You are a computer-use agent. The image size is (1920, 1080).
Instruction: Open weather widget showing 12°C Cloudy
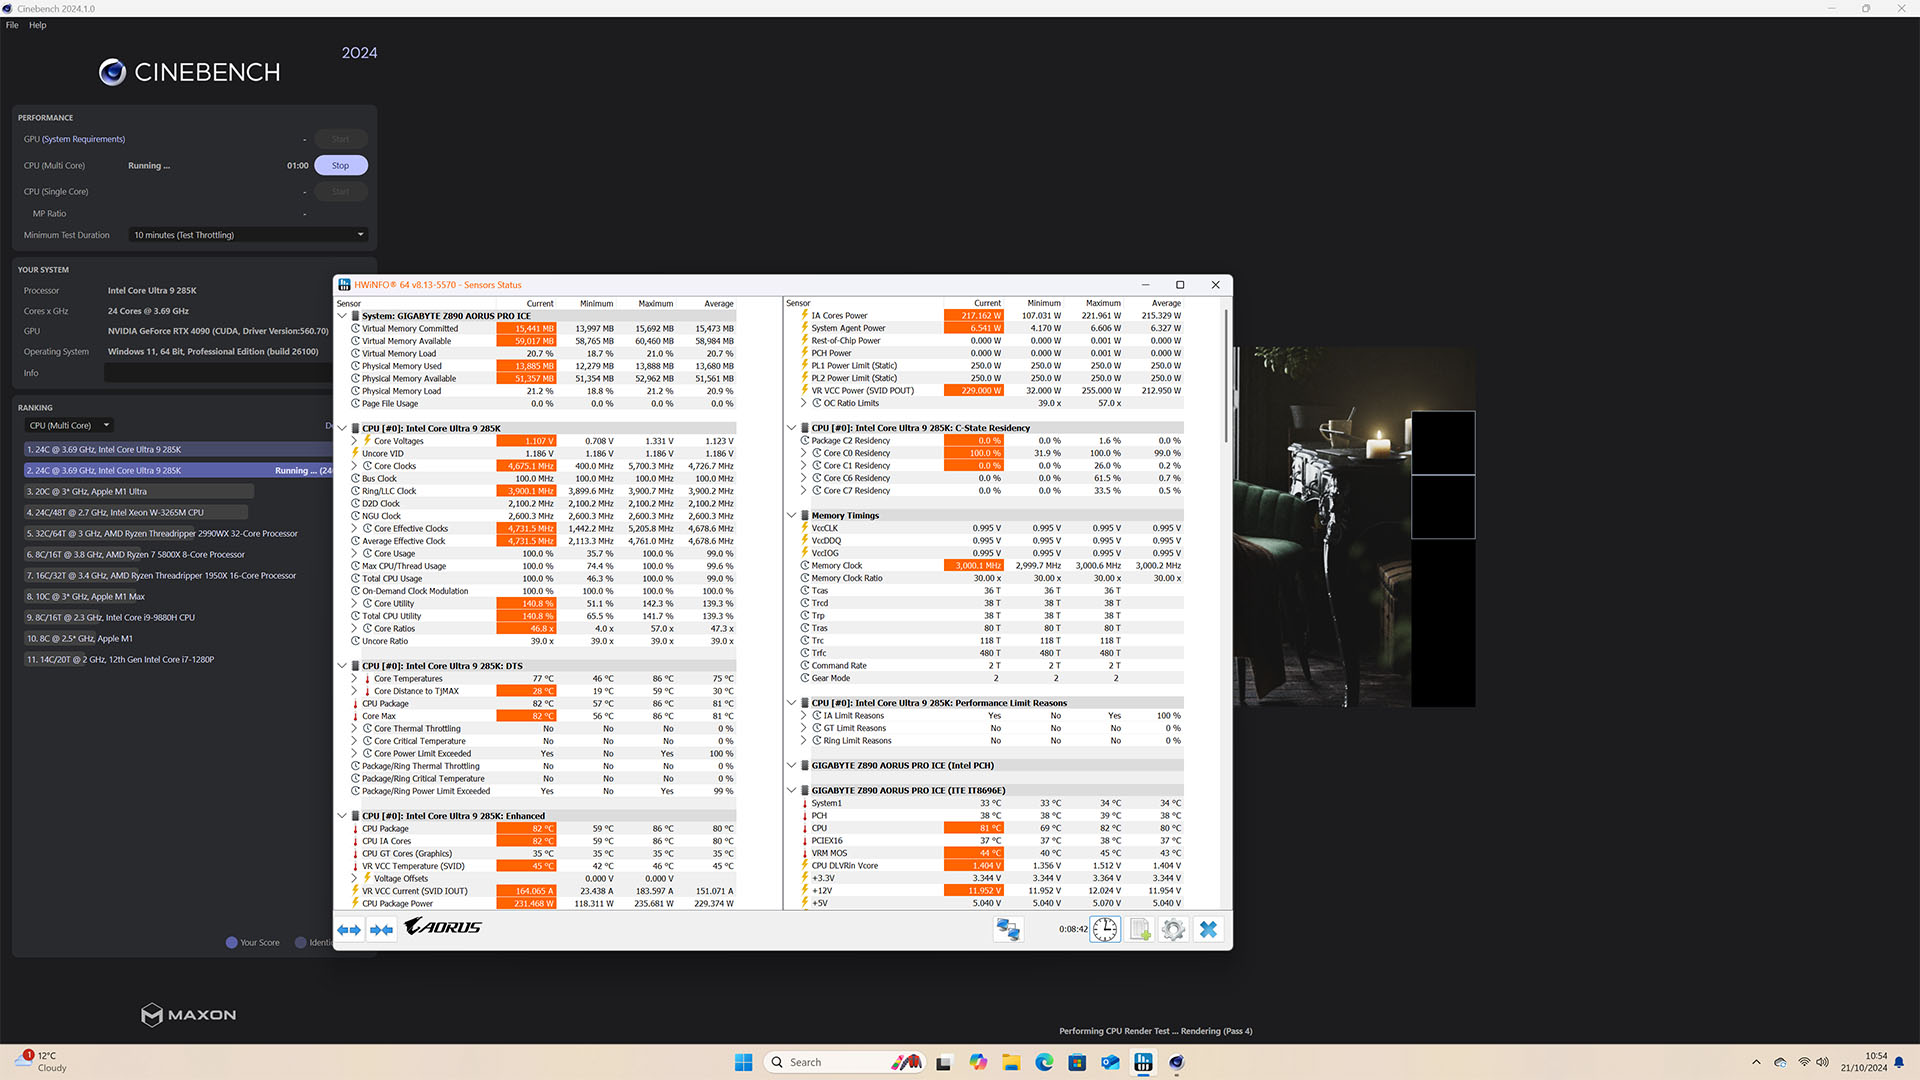point(40,1062)
